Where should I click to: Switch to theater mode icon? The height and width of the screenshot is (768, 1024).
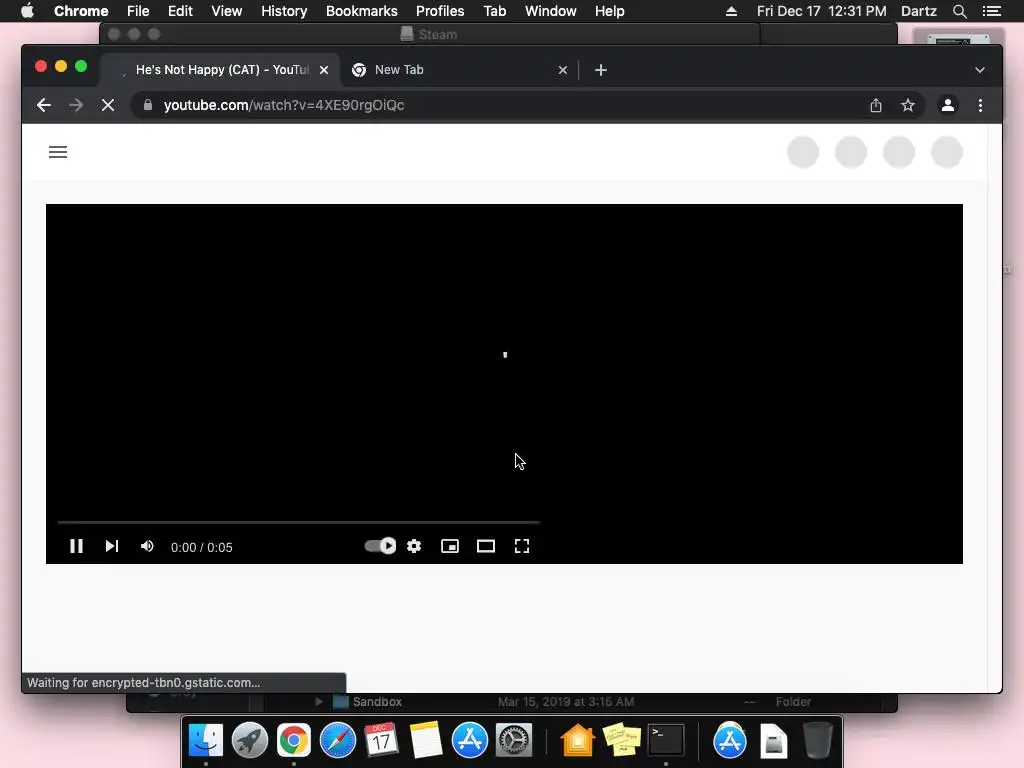pos(486,546)
